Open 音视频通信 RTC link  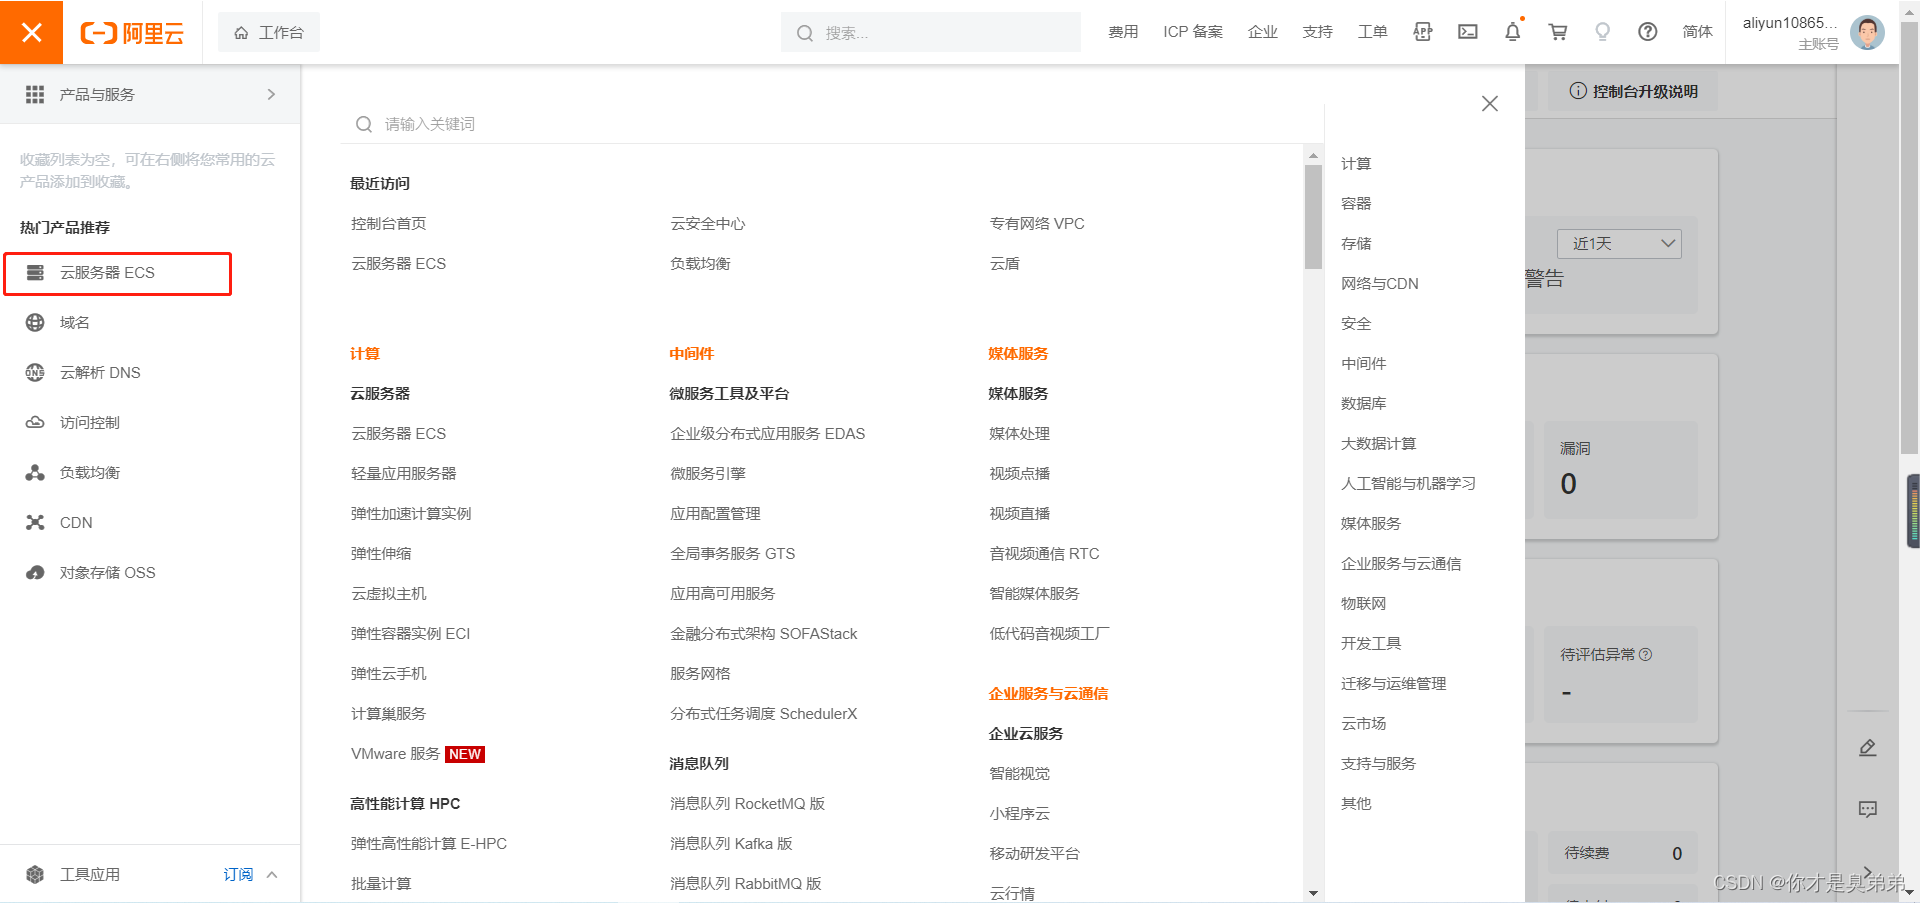coord(1044,553)
